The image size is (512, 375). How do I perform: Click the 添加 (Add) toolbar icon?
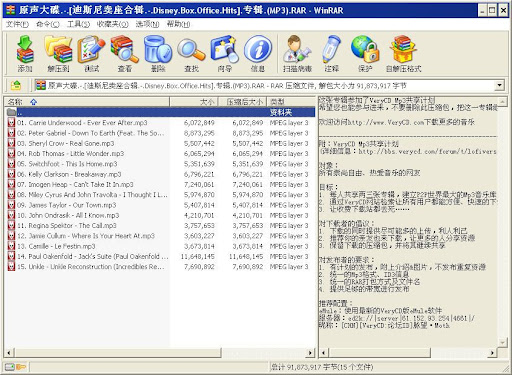tap(25, 50)
